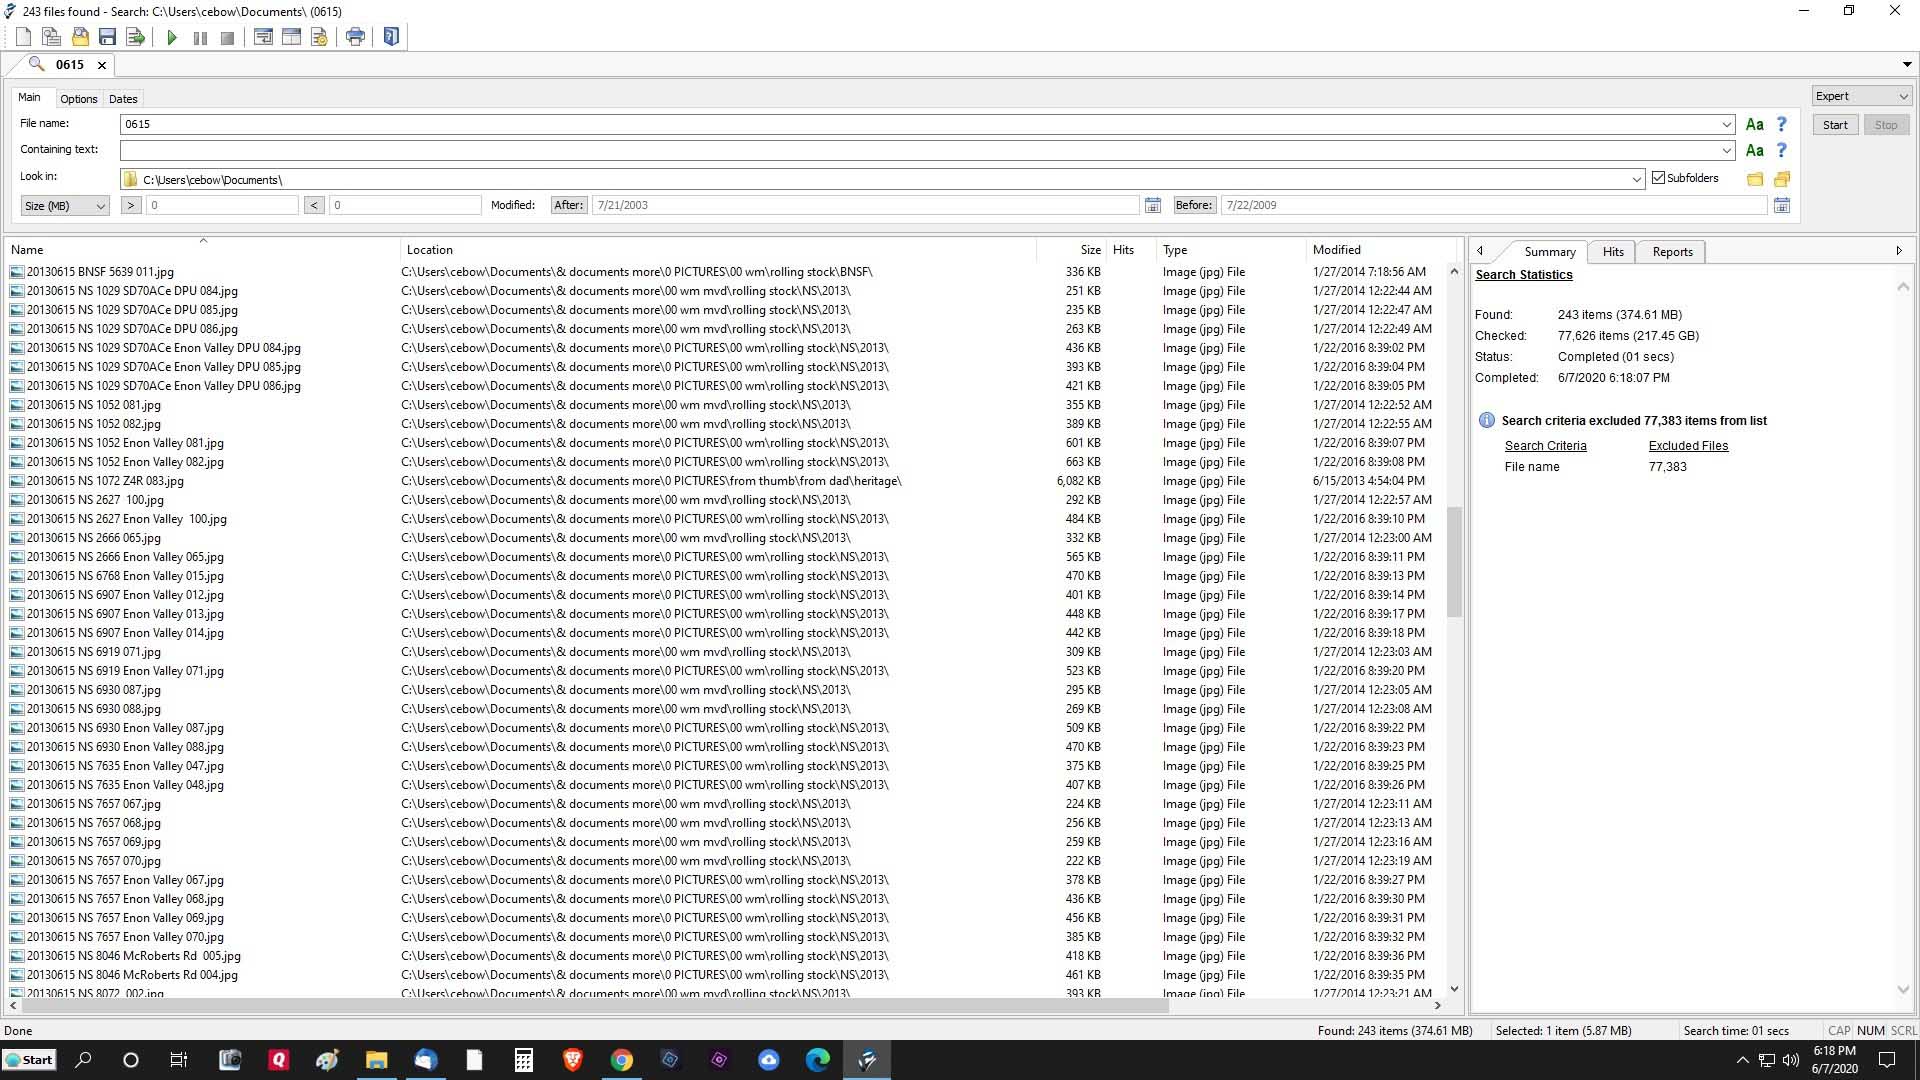This screenshot has width=1920, height=1080.
Task: Click the print results printer icon
Action: [355, 37]
